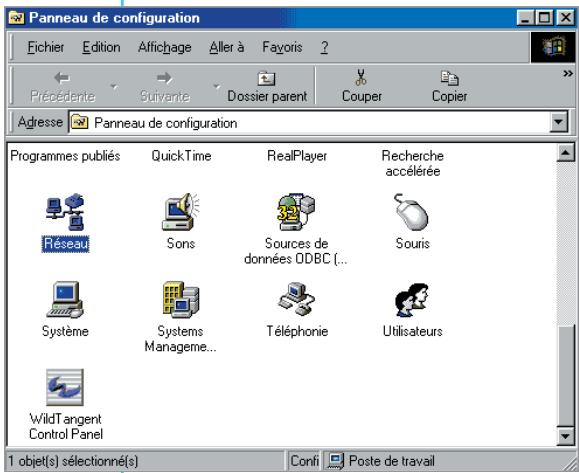This screenshot has width=579, height=473.
Task: Close the Panneau de configuration window
Action: click(x=565, y=18)
